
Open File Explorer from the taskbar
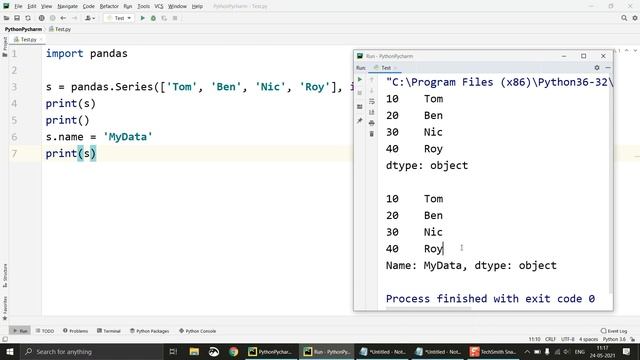(x=194, y=351)
